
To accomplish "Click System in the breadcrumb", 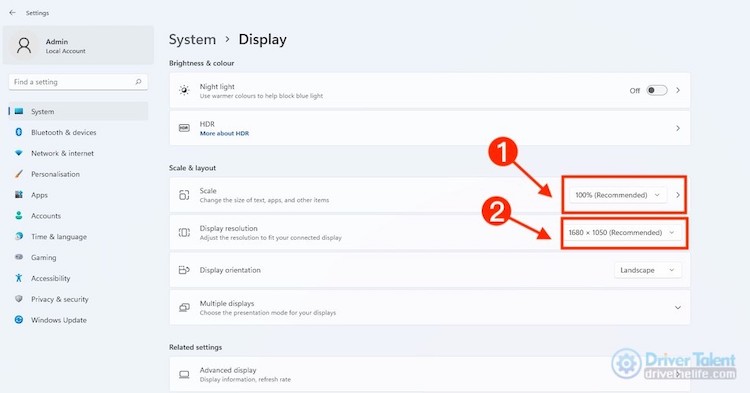I will tap(192, 39).
